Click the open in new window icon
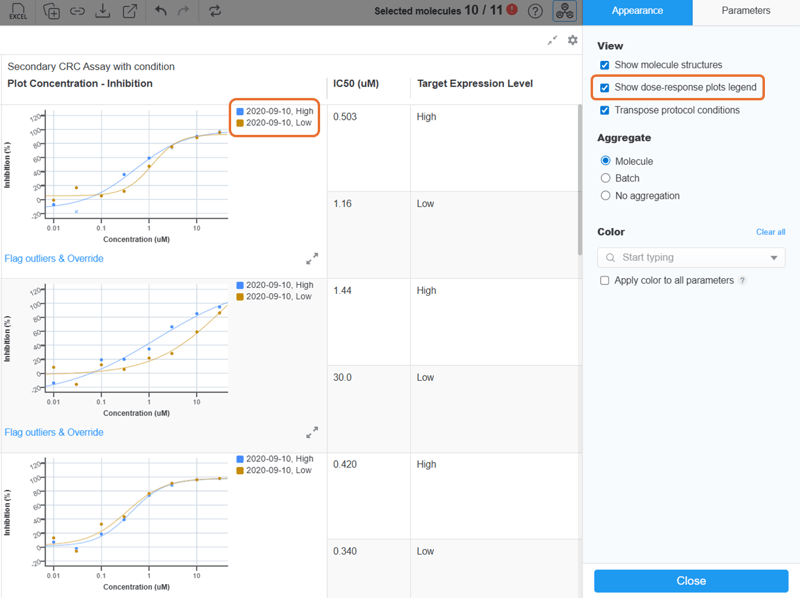The width and height of the screenshot is (800, 598). (x=130, y=12)
